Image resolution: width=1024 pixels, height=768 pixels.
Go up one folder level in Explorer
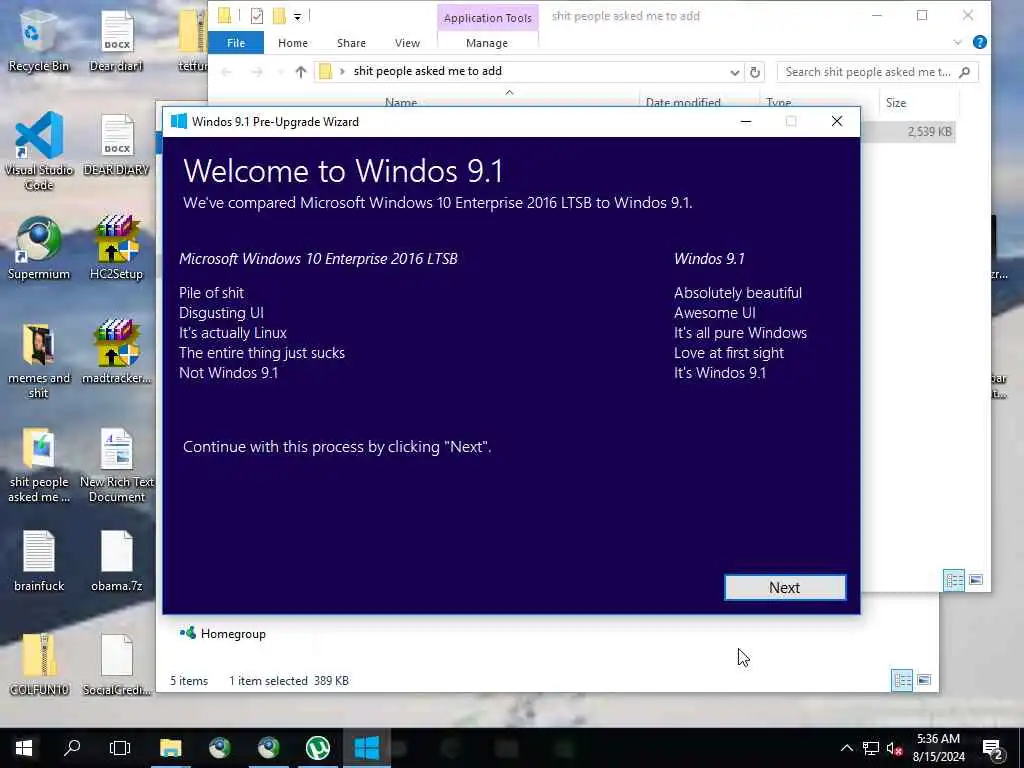click(x=300, y=72)
